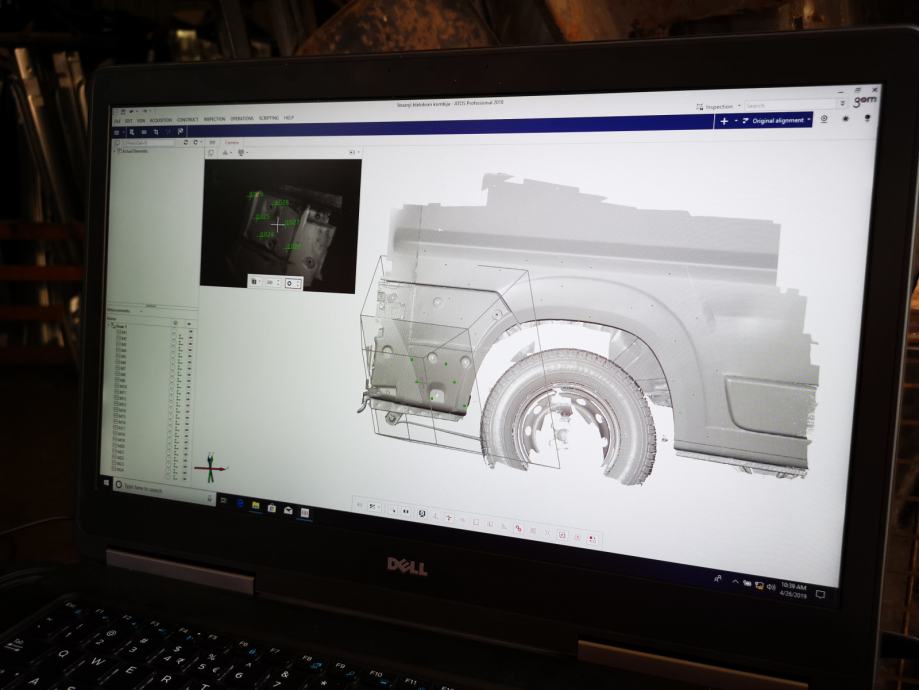The image size is (919, 690).
Task: Open the Windows Start menu
Action: pyautogui.click(x=107, y=482)
